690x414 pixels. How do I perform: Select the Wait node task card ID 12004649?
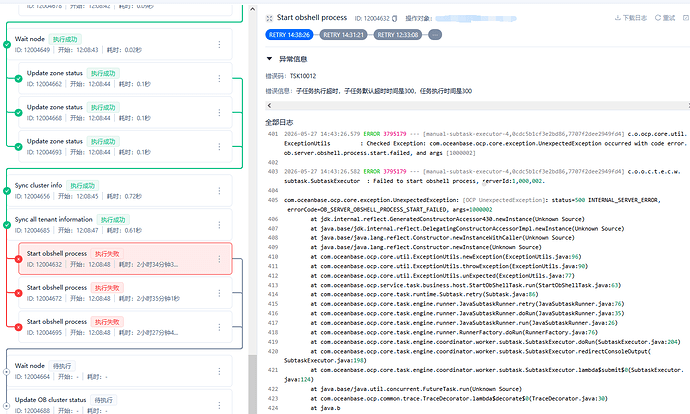pos(121,44)
